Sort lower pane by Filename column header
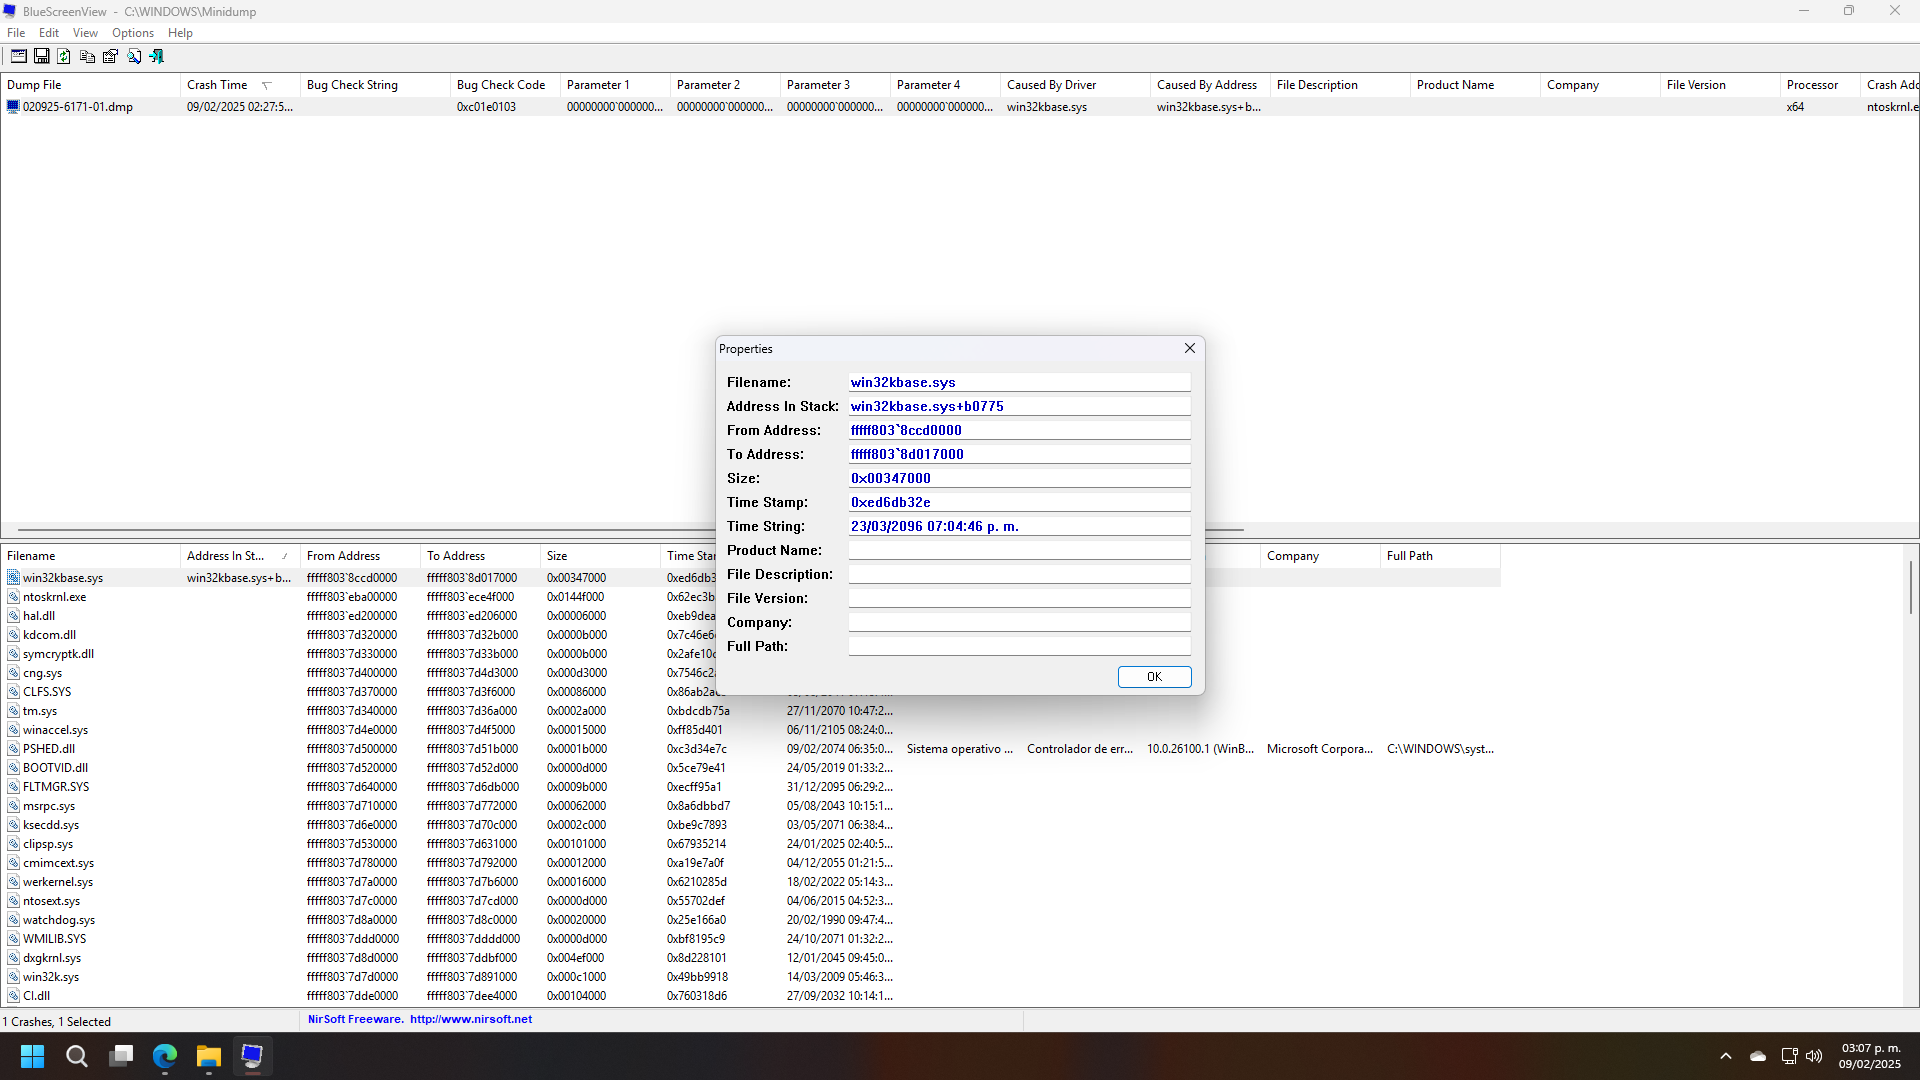Screen dimensions: 1920x1080 [x=91, y=556]
